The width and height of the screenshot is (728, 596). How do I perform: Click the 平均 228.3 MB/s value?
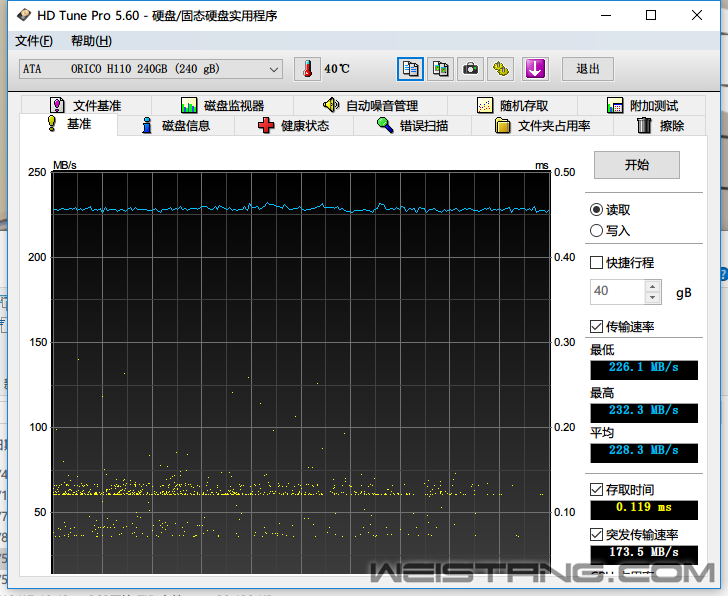[644, 453]
